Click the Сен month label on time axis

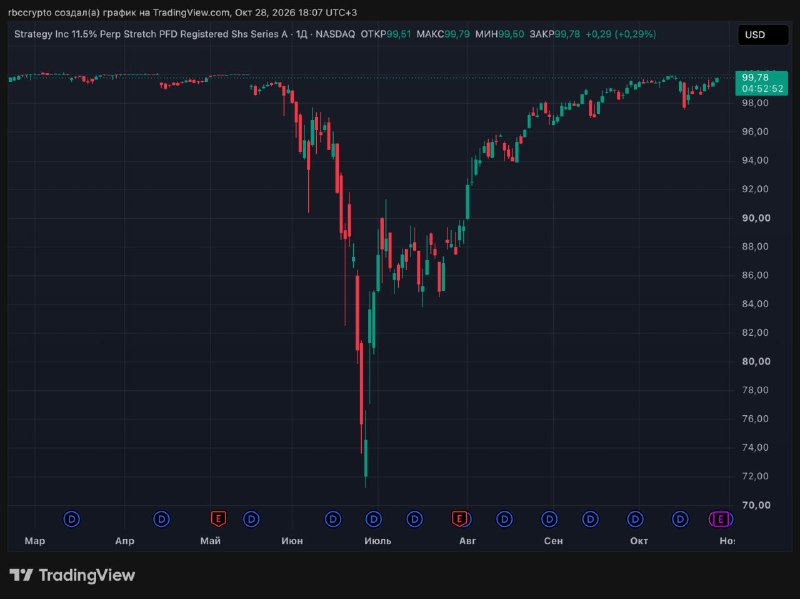tap(553, 541)
